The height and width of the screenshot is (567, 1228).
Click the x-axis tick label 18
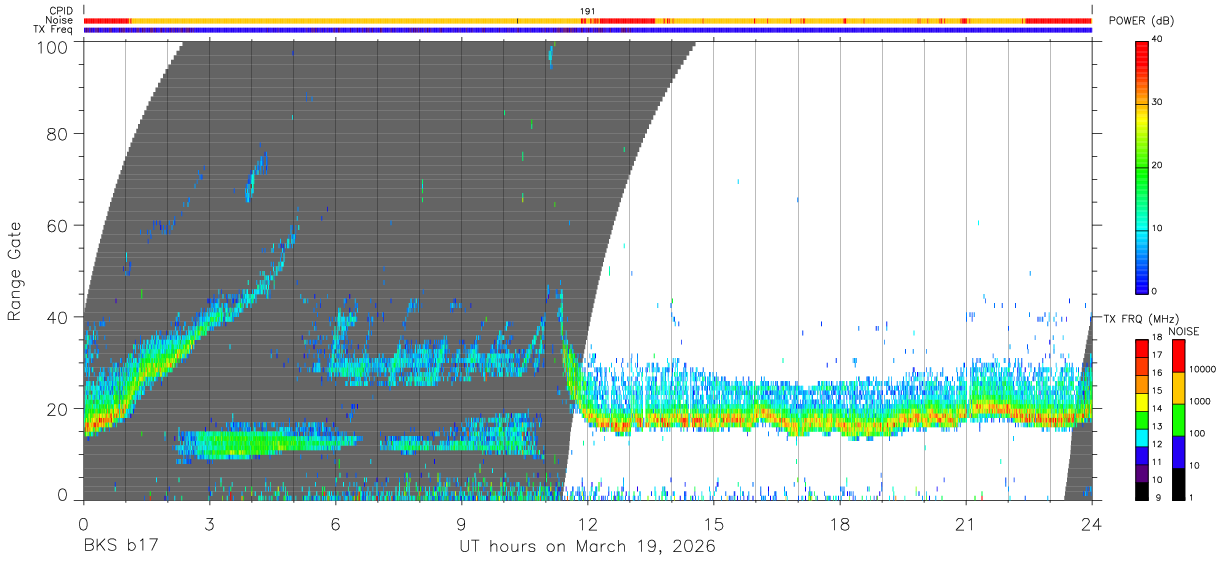pos(839,523)
